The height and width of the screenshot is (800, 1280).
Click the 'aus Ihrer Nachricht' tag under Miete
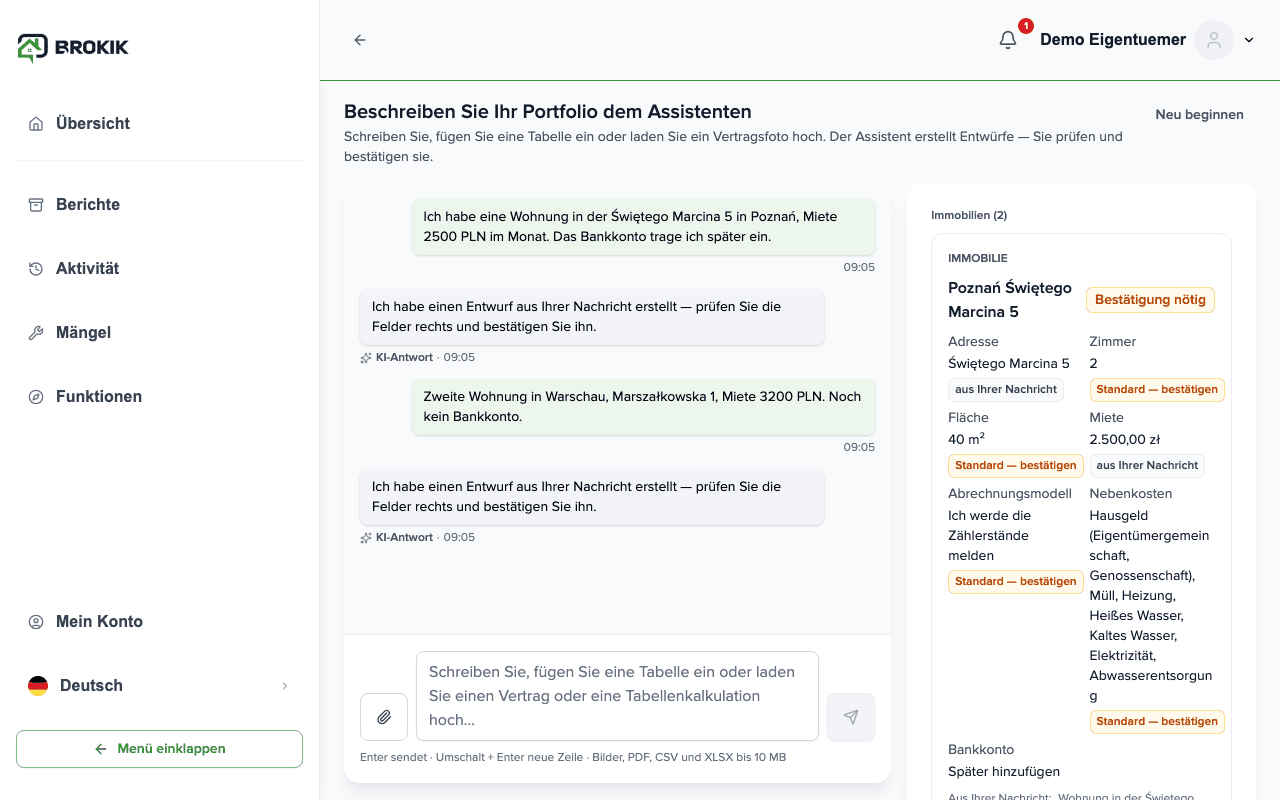pyautogui.click(x=1147, y=466)
